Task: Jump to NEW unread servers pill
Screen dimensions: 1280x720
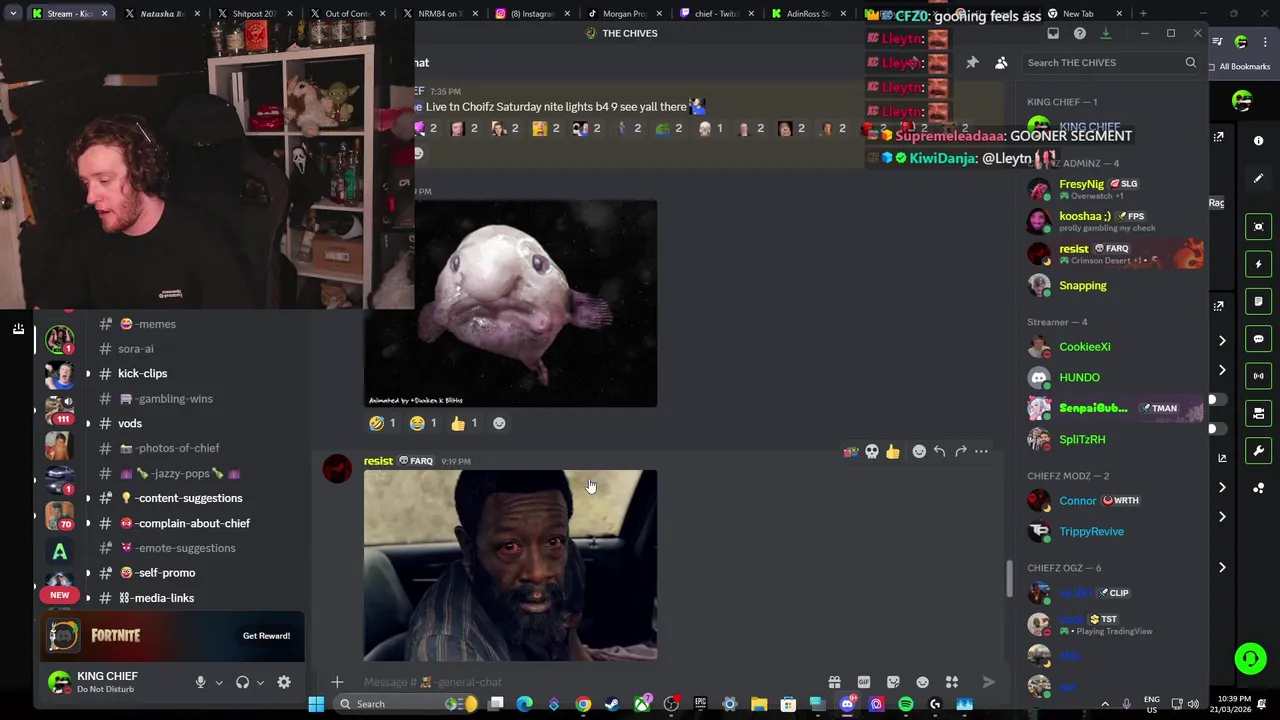Action: (x=59, y=594)
